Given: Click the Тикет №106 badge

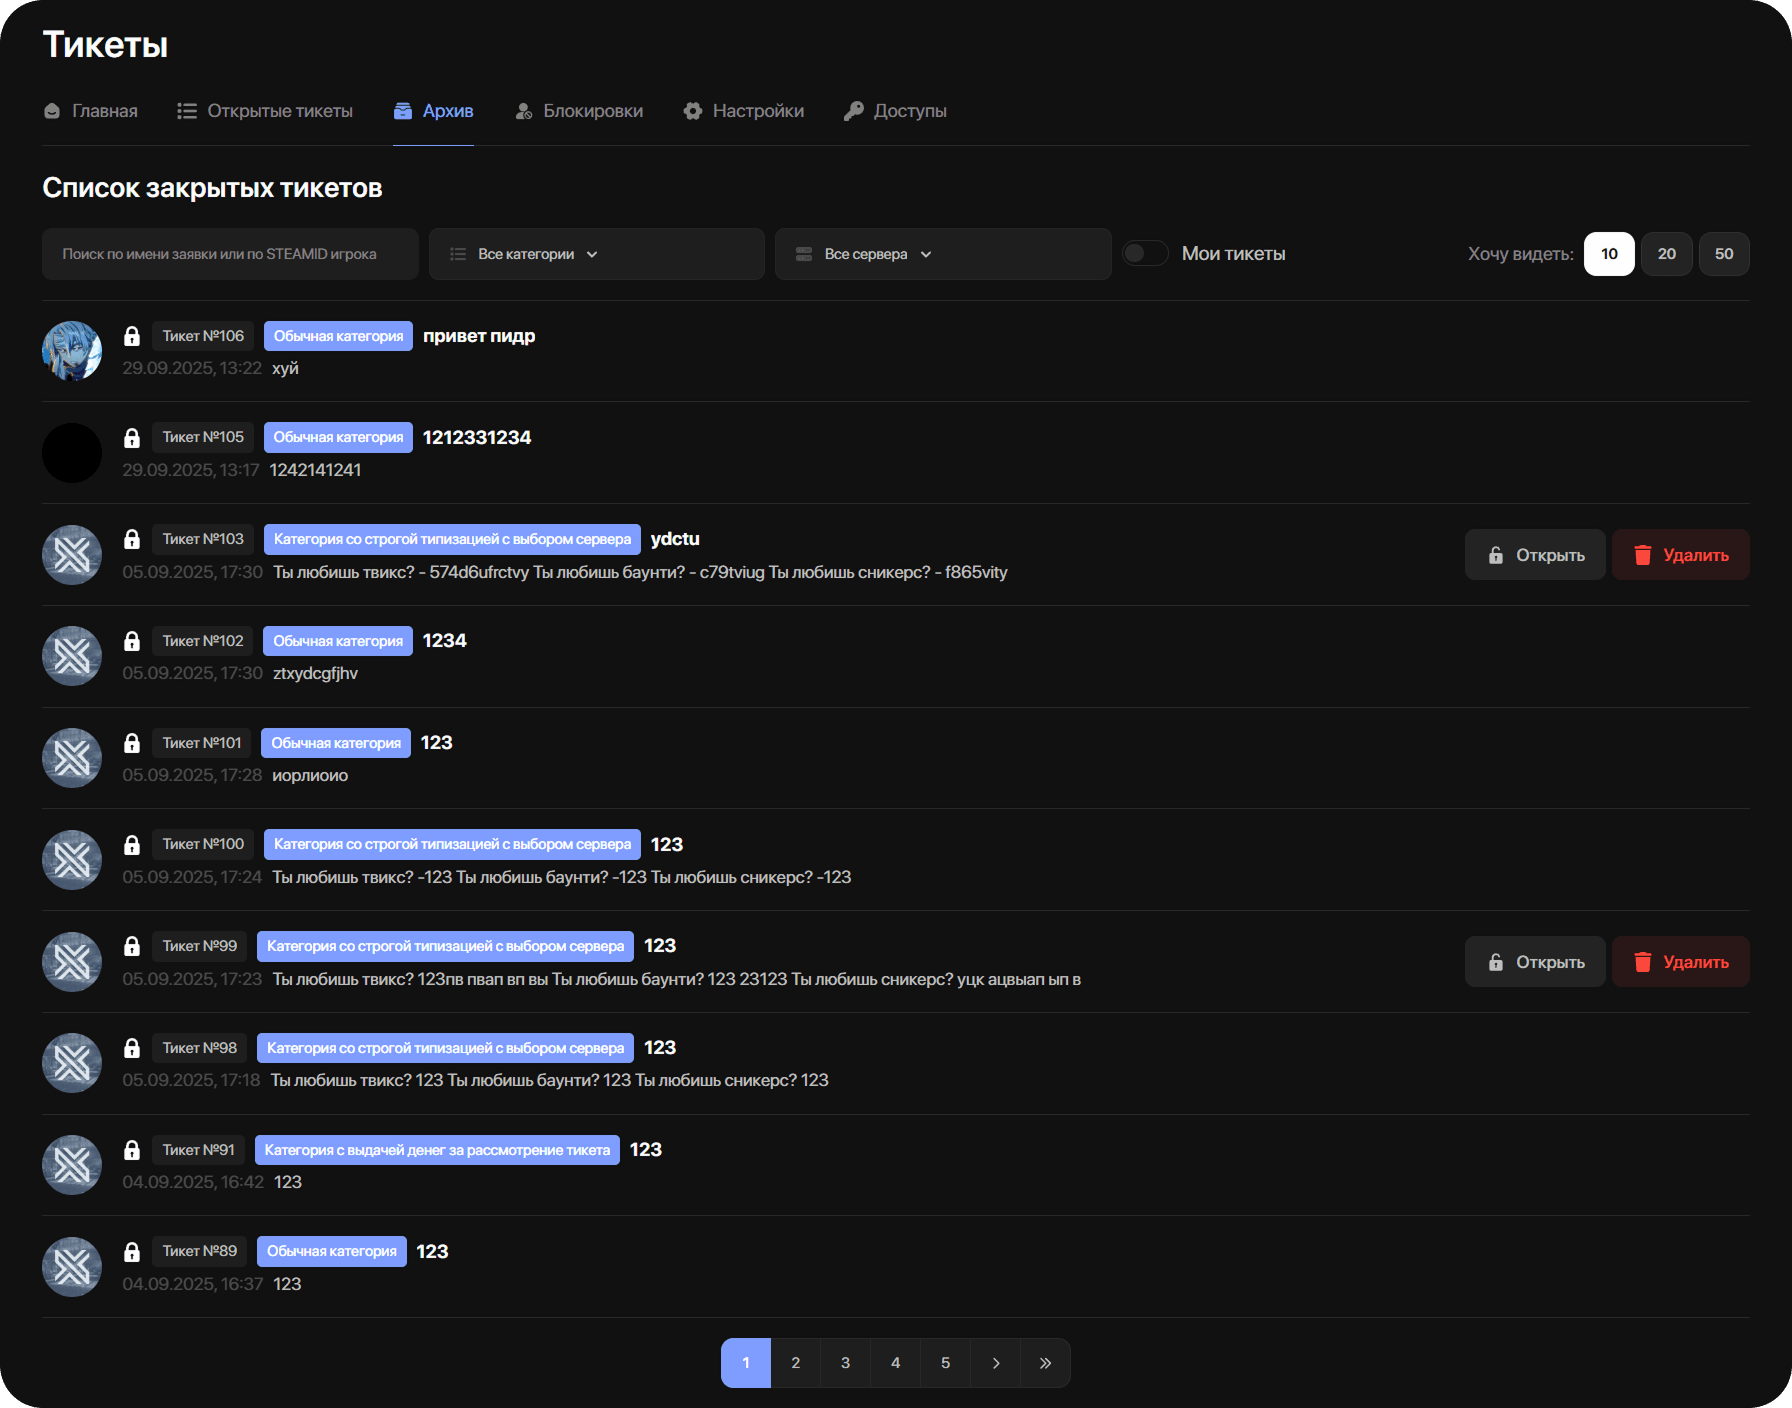Looking at the screenshot, I should tap(203, 336).
